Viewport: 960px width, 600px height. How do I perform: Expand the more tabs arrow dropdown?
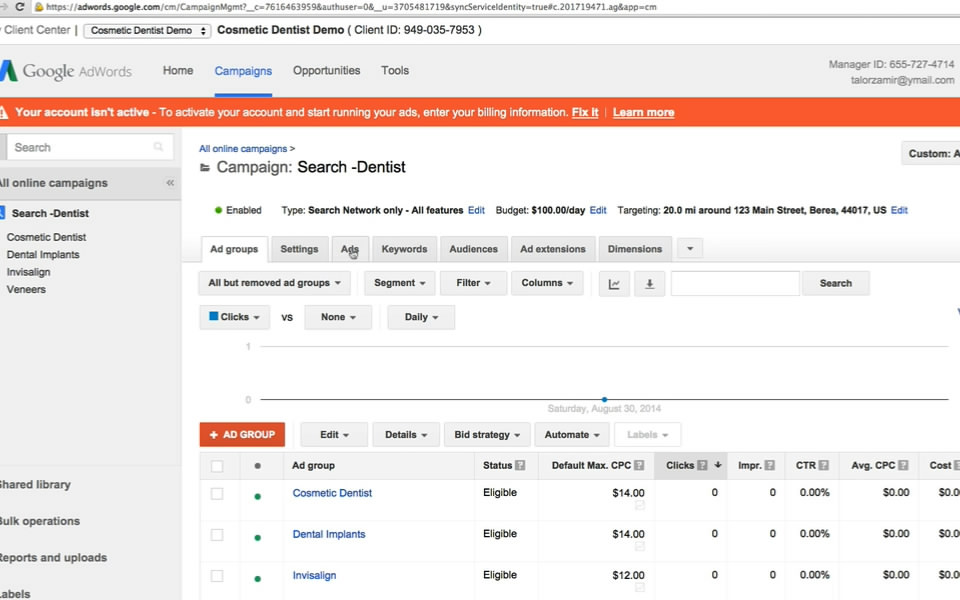(690, 249)
